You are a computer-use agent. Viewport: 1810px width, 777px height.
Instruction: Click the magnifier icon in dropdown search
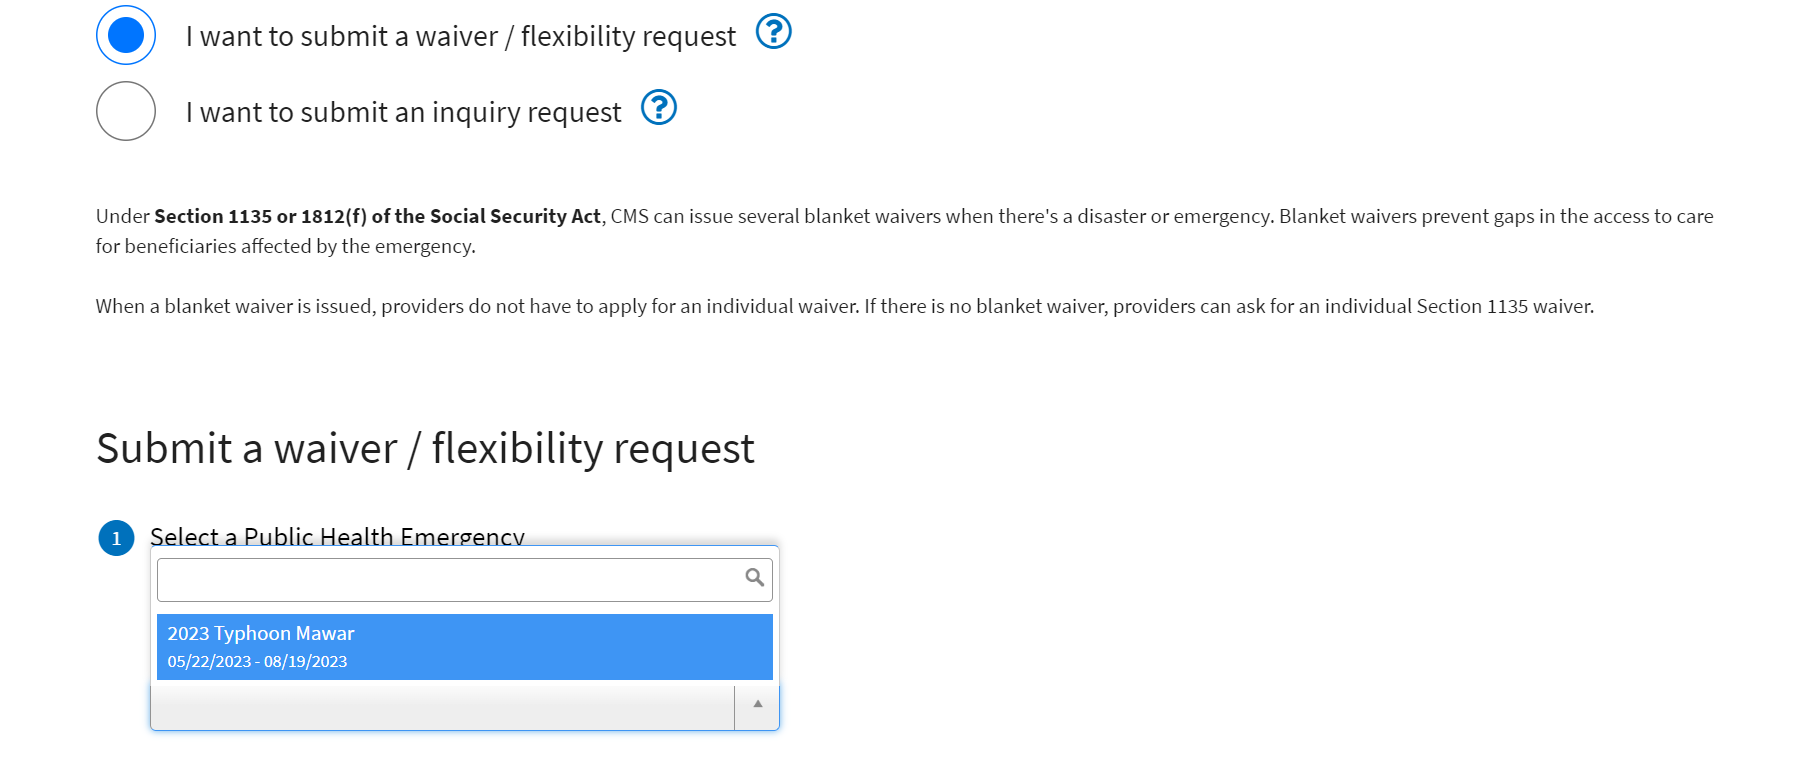[754, 578]
